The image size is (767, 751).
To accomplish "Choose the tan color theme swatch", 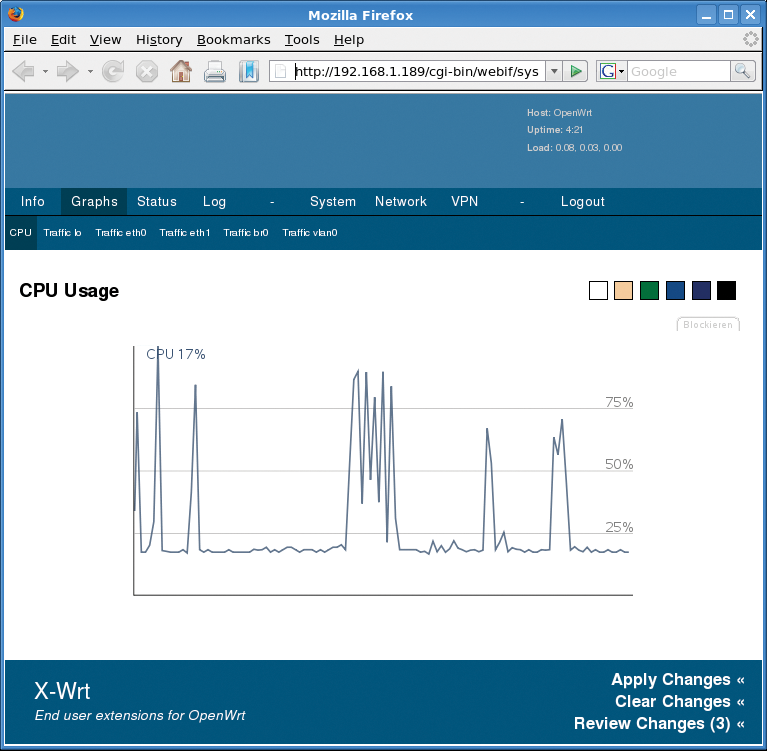I will pos(623,290).
